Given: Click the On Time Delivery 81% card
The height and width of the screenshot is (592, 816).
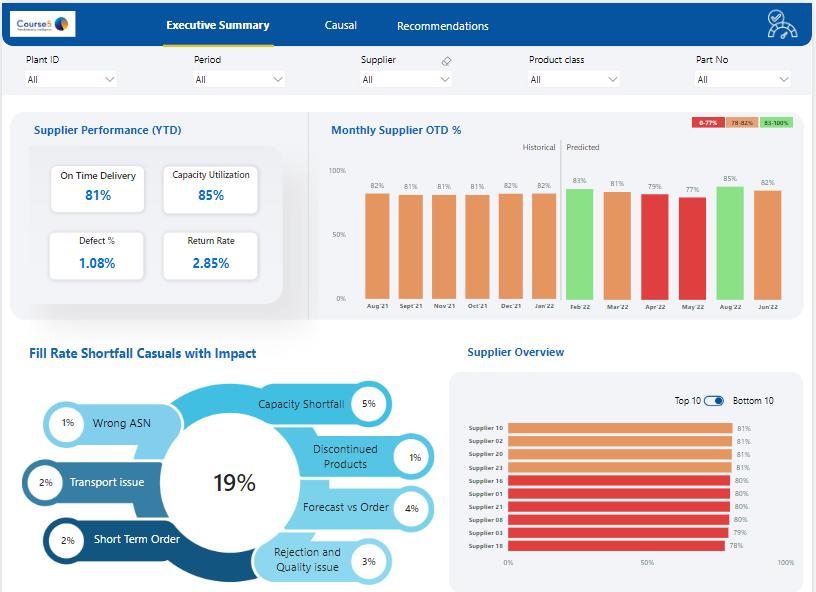Looking at the screenshot, I should [98, 189].
